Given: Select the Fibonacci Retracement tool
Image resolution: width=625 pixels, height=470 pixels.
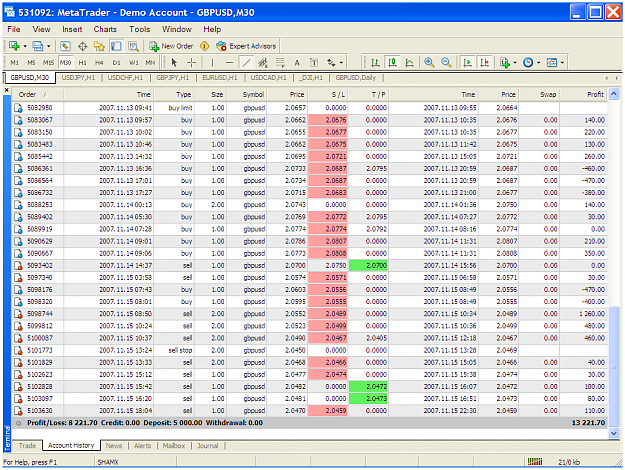Looking at the screenshot, I should tap(280, 63).
